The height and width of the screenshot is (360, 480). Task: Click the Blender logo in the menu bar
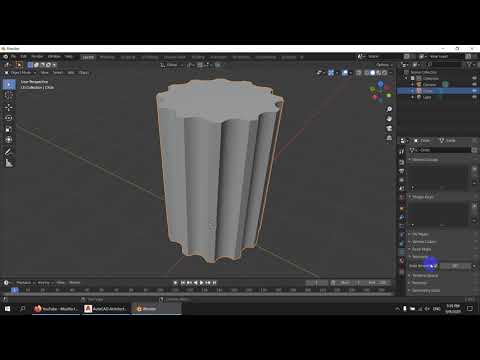(5, 57)
